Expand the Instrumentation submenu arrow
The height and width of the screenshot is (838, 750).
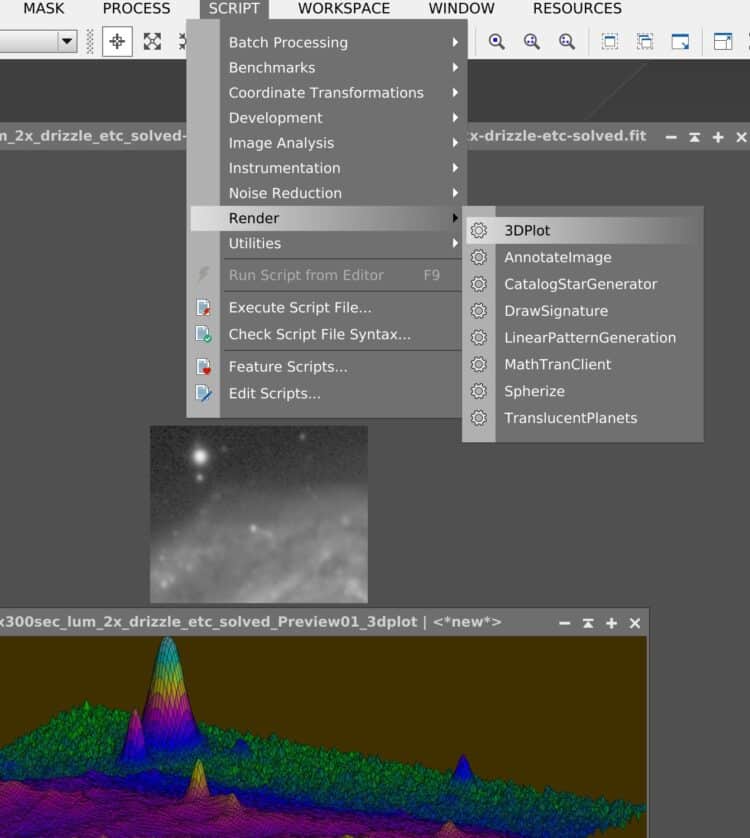point(455,167)
